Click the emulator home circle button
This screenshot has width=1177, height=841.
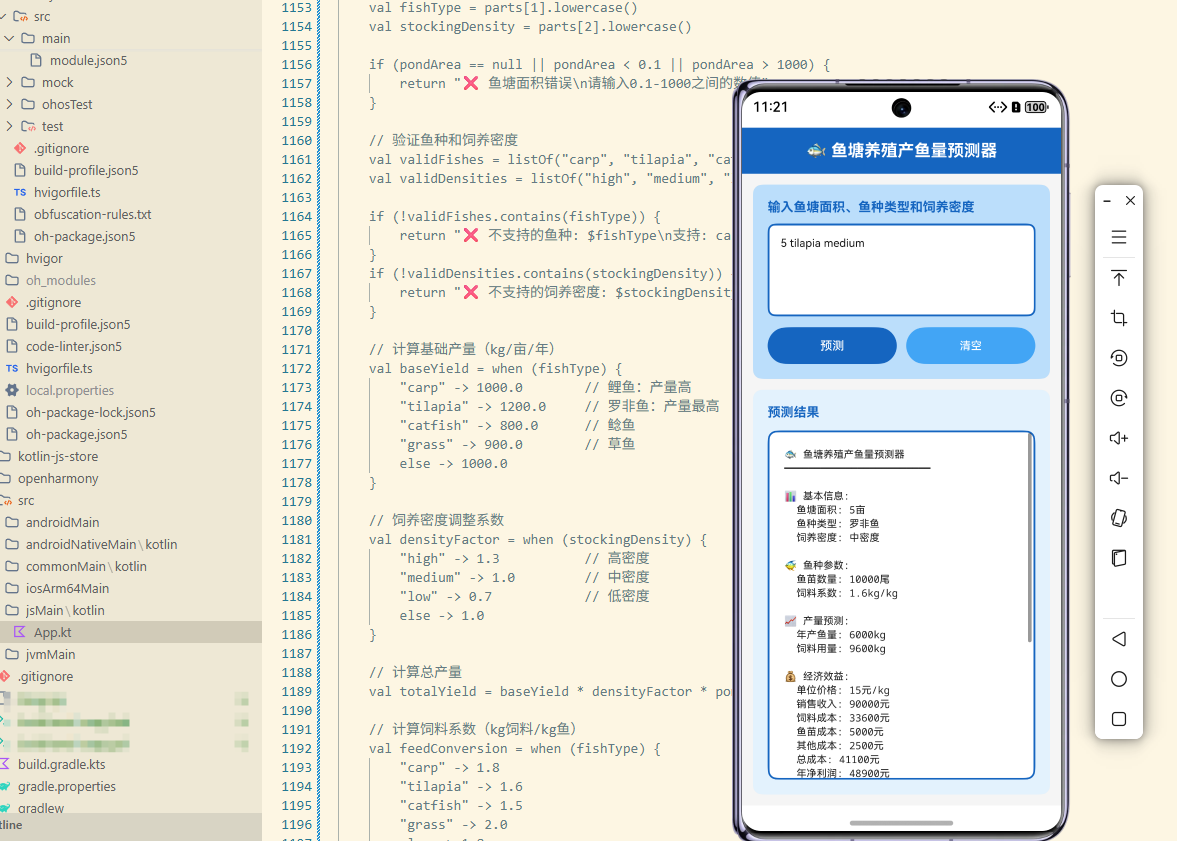point(1118,679)
